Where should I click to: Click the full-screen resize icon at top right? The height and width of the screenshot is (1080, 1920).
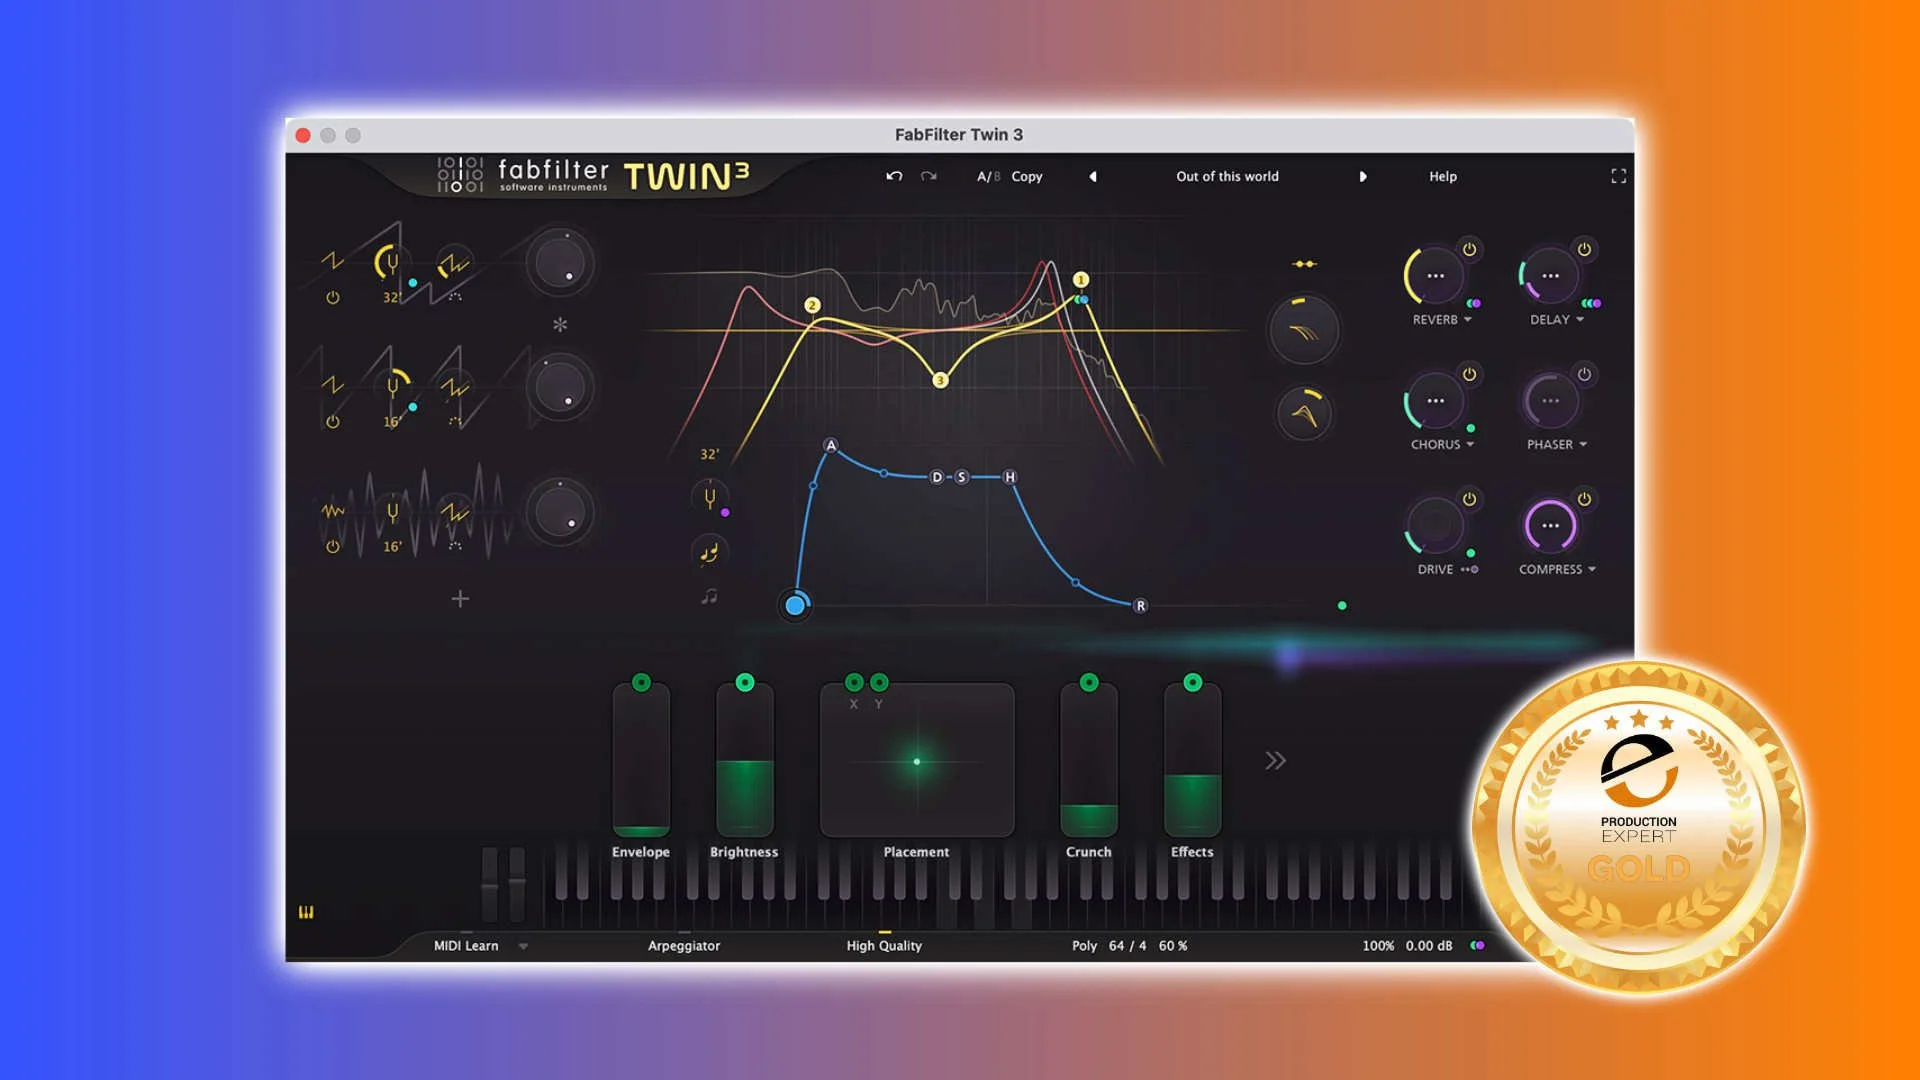click(x=1617, y=176)
